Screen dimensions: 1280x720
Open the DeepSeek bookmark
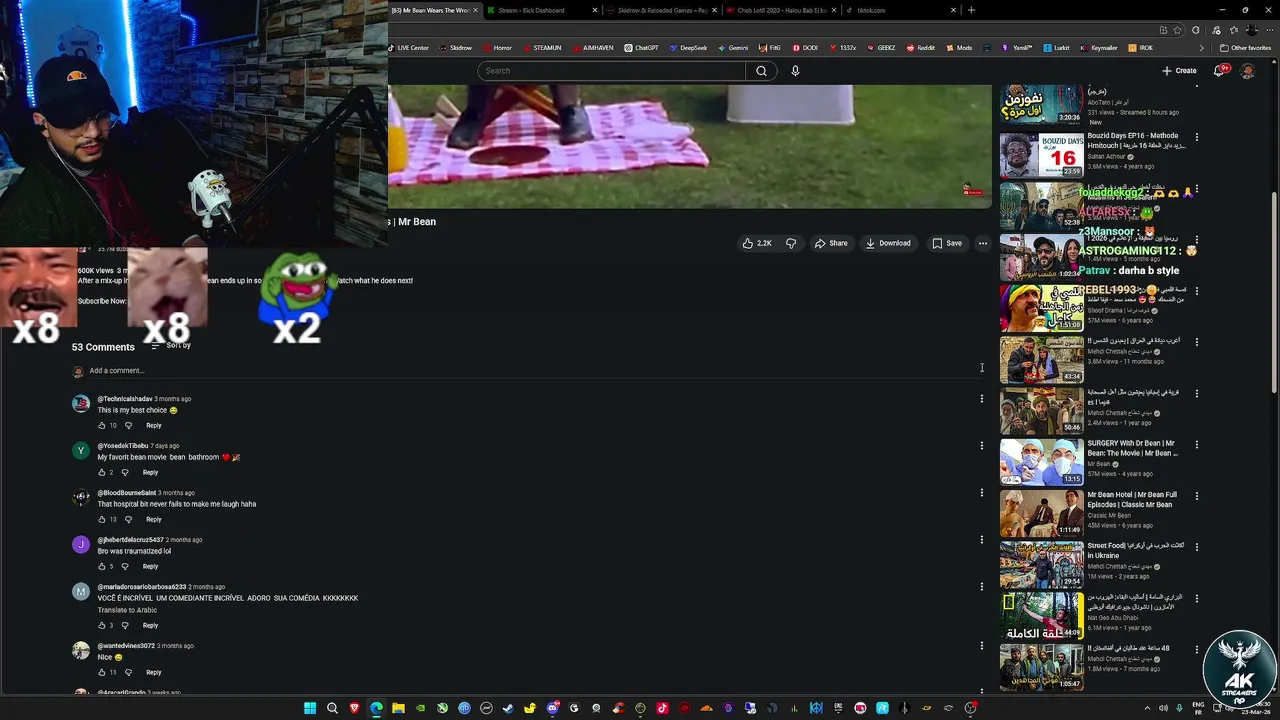click(x=688, y=48)
